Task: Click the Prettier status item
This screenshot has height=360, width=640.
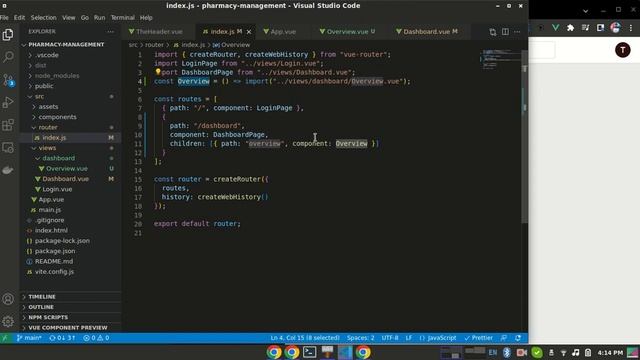Action: 478,338
